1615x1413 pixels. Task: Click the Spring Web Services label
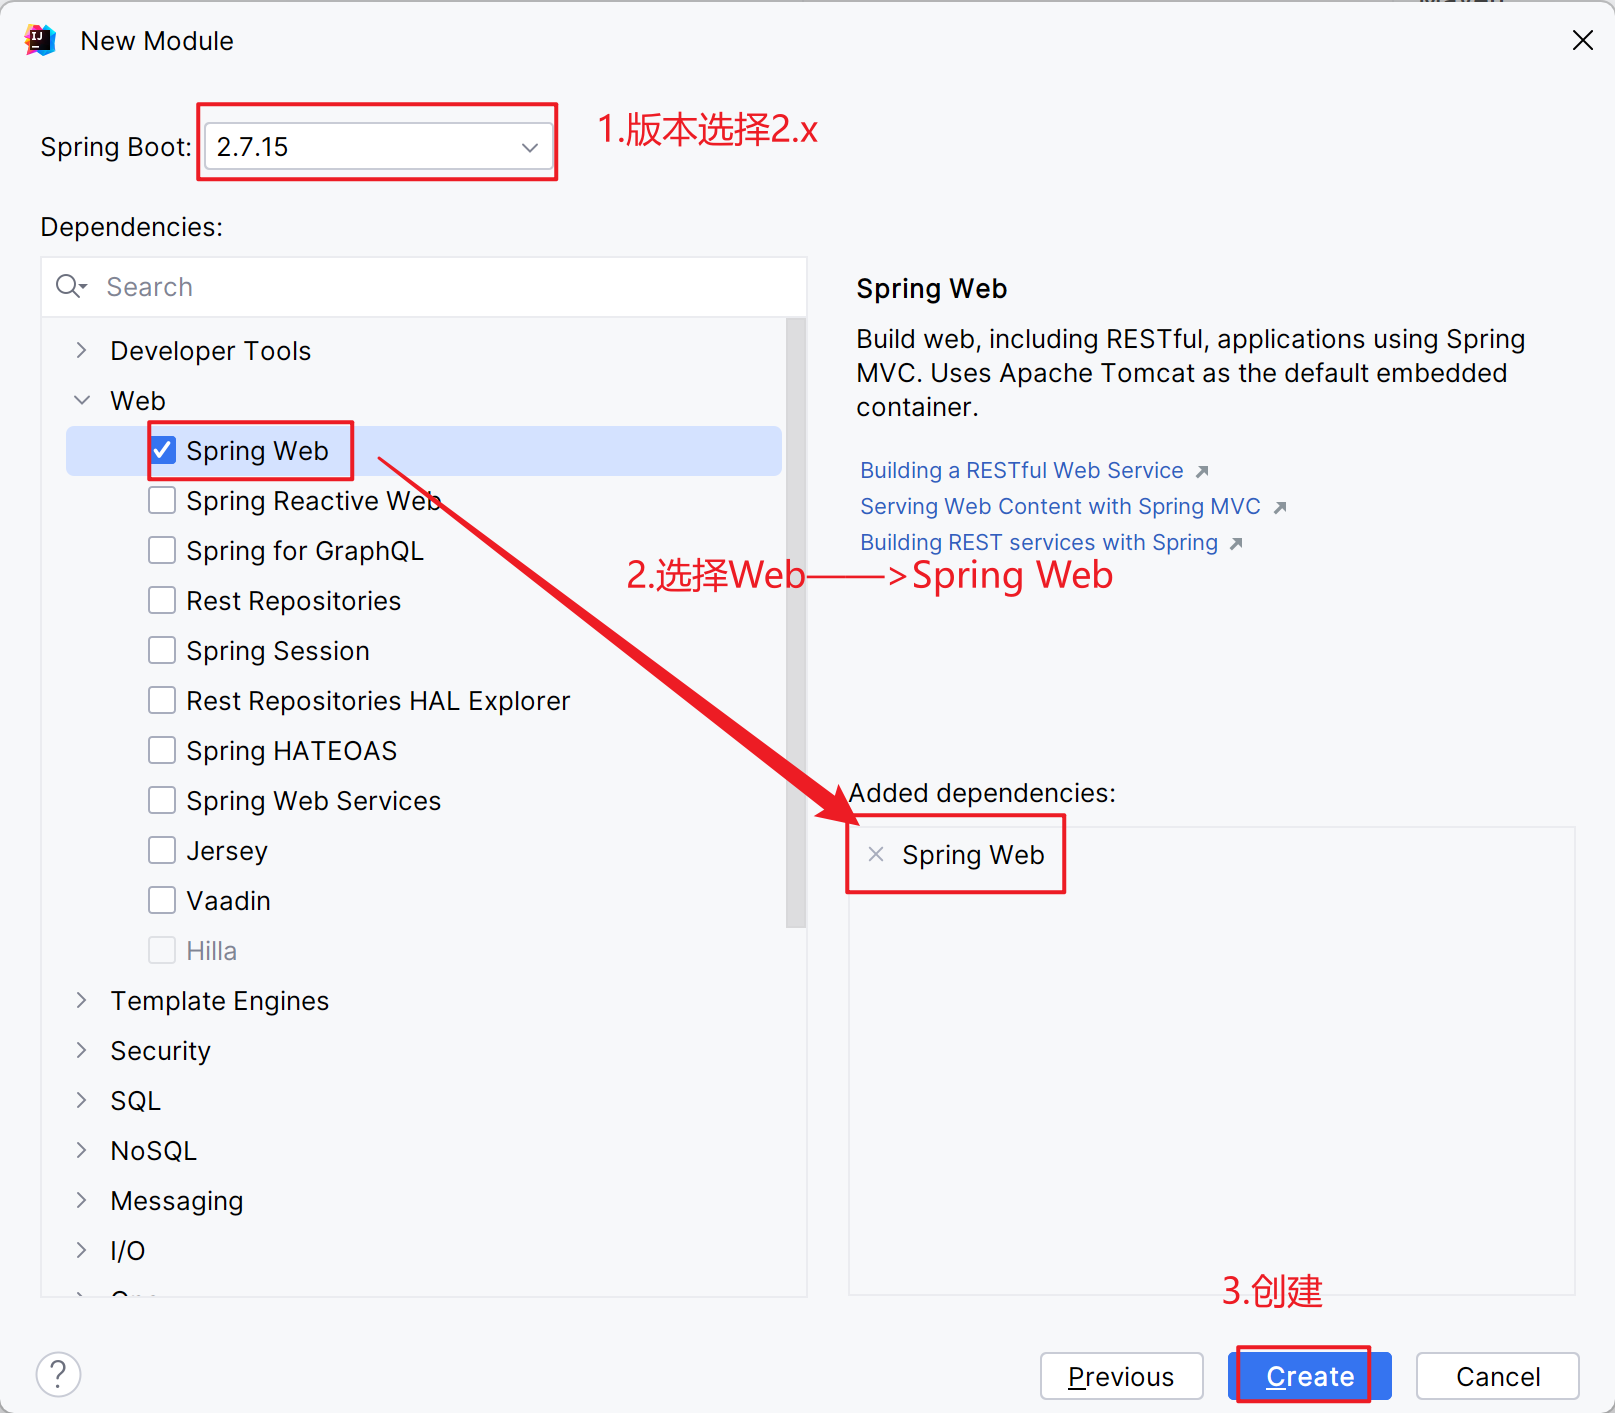314,801
